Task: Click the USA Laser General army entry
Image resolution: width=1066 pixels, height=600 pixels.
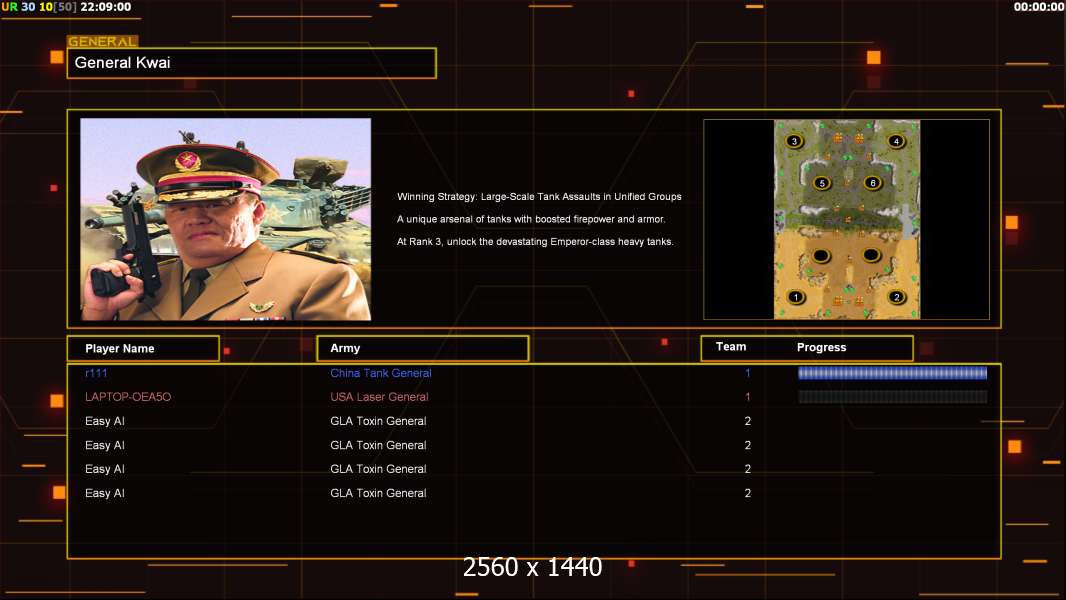Action: pyautogui.click(x=379, y=397)
